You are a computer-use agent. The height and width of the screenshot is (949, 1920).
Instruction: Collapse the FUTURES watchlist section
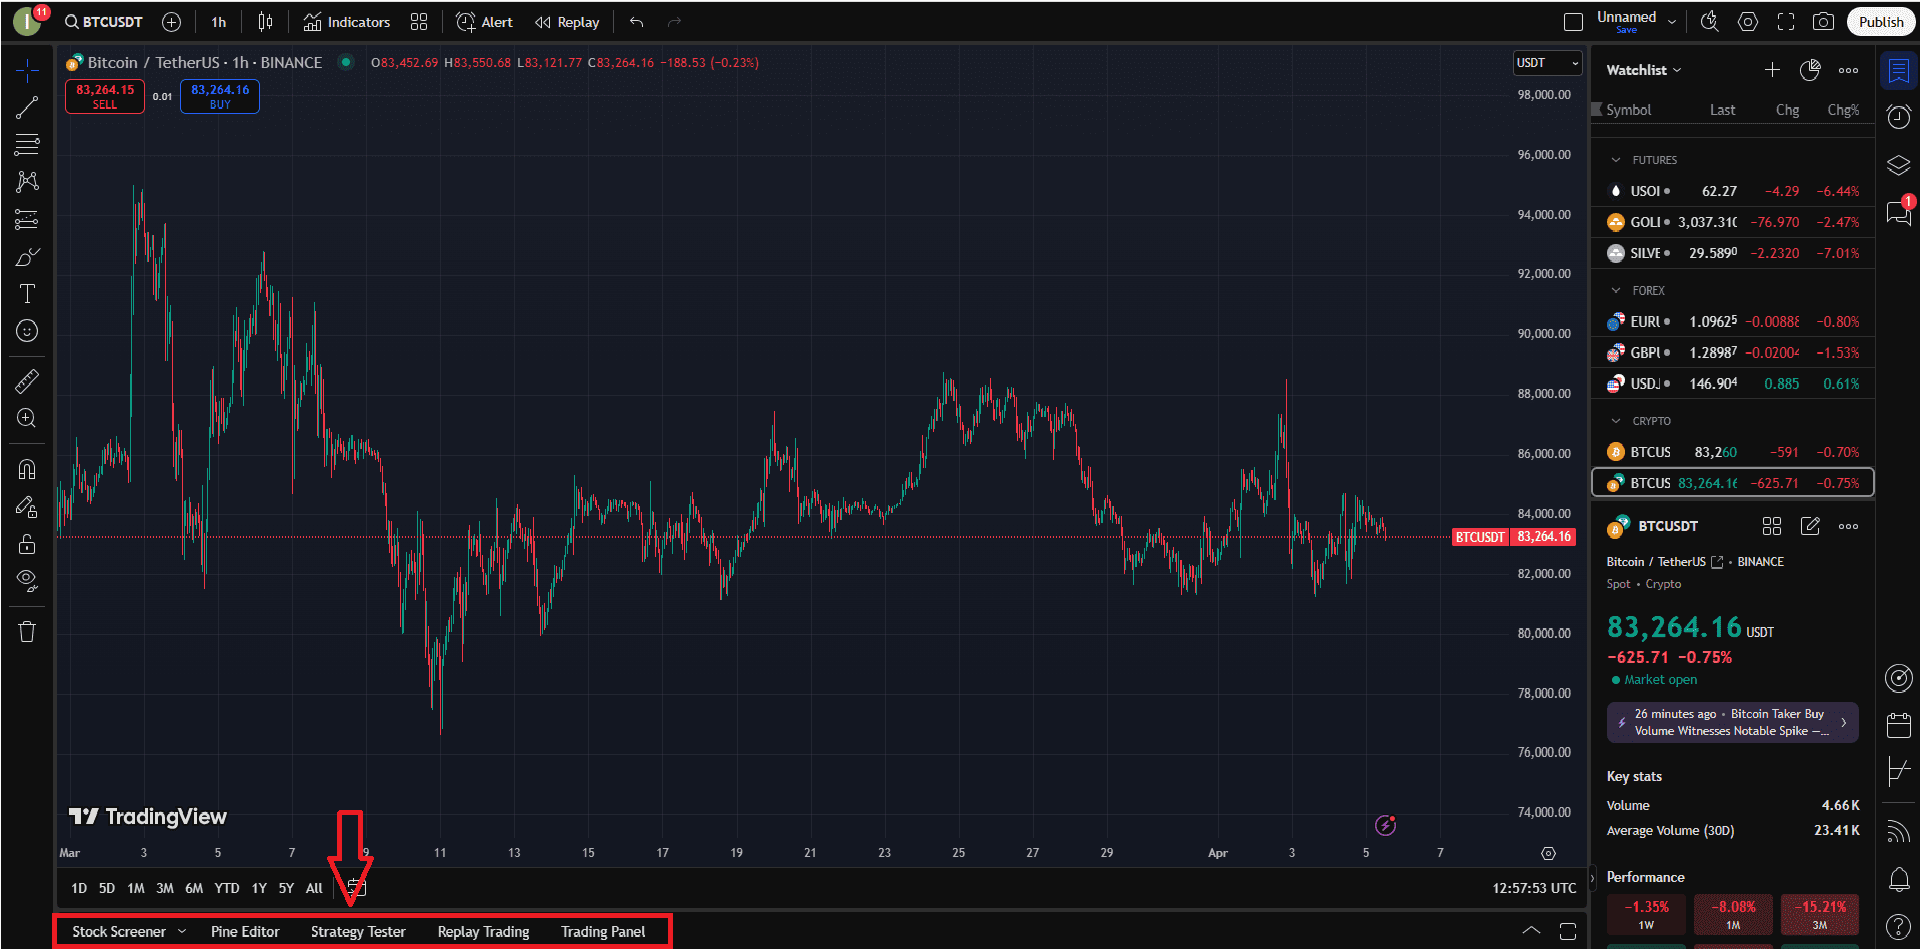[x=1616, y=160]
